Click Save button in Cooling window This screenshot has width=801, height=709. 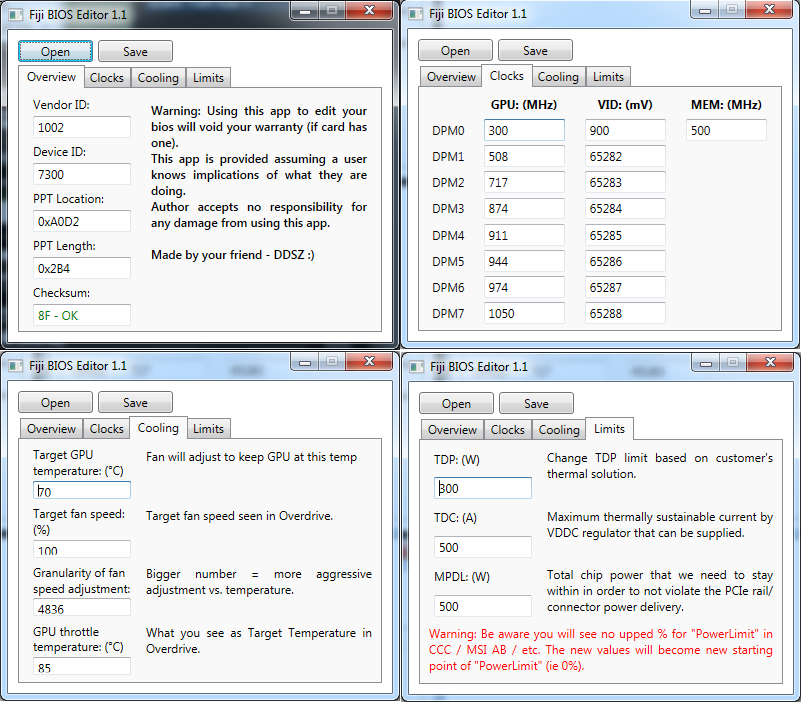pos(135,403)
